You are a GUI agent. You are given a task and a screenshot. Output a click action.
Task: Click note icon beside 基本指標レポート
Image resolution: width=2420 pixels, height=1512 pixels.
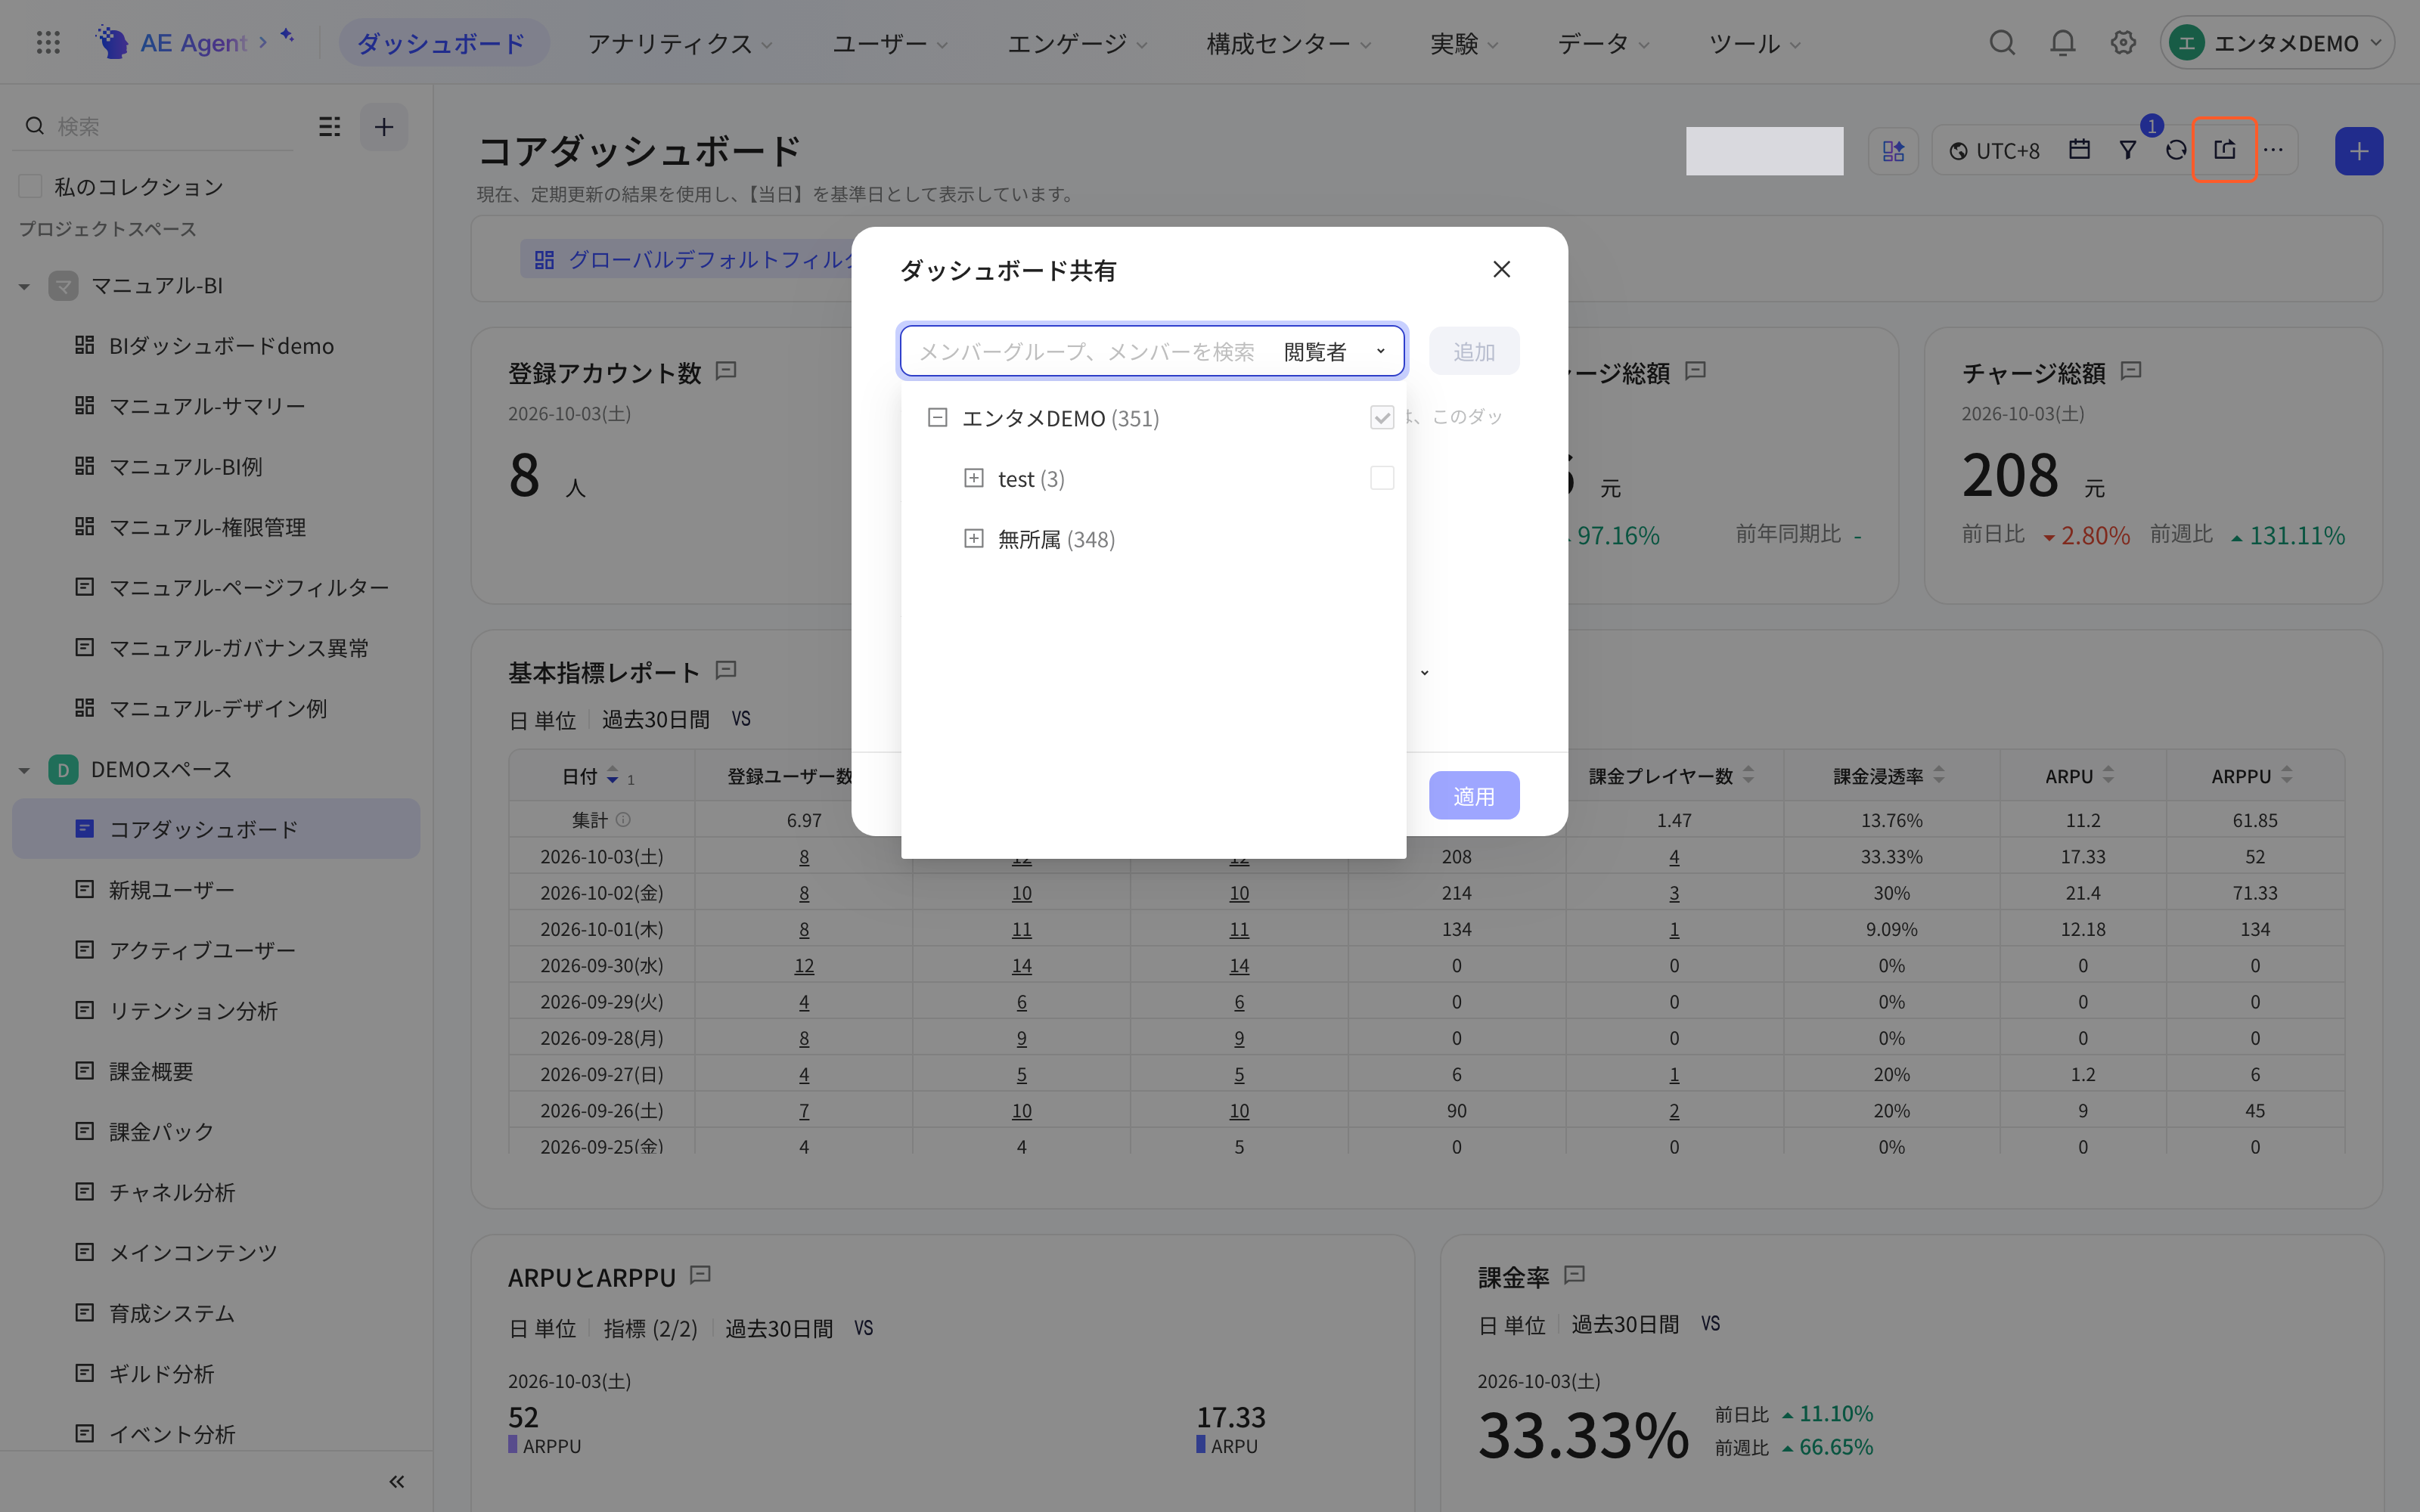727,670
